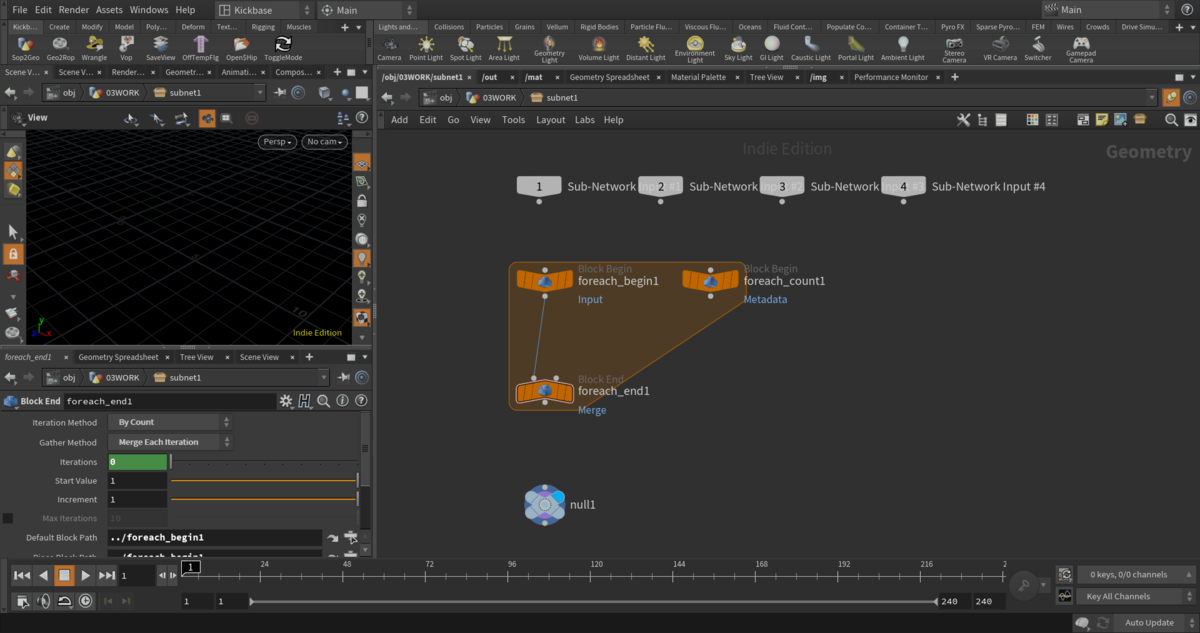Create an Ambient Light from shelf
This screenshot has height=633, width=1200.
pos(903,49)
